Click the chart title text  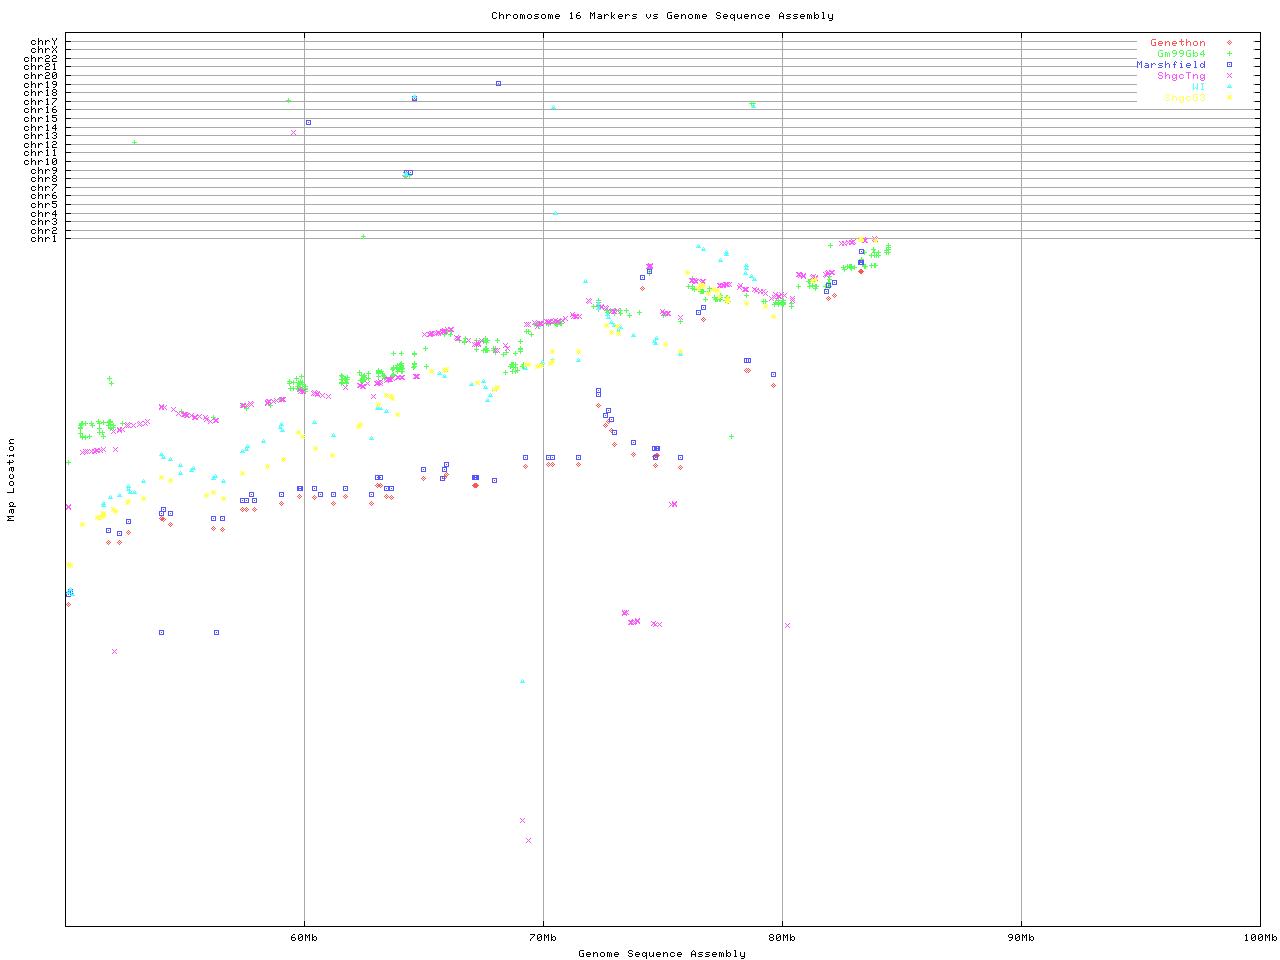(662, 16)
